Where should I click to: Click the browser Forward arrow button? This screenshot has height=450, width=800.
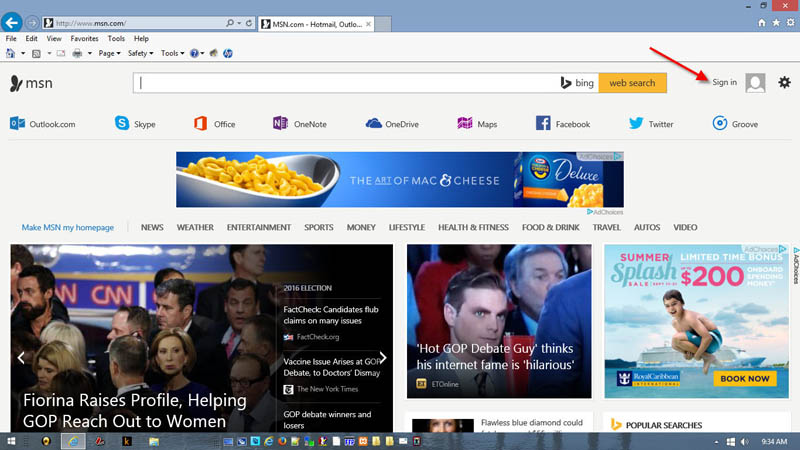pos(32,23)
